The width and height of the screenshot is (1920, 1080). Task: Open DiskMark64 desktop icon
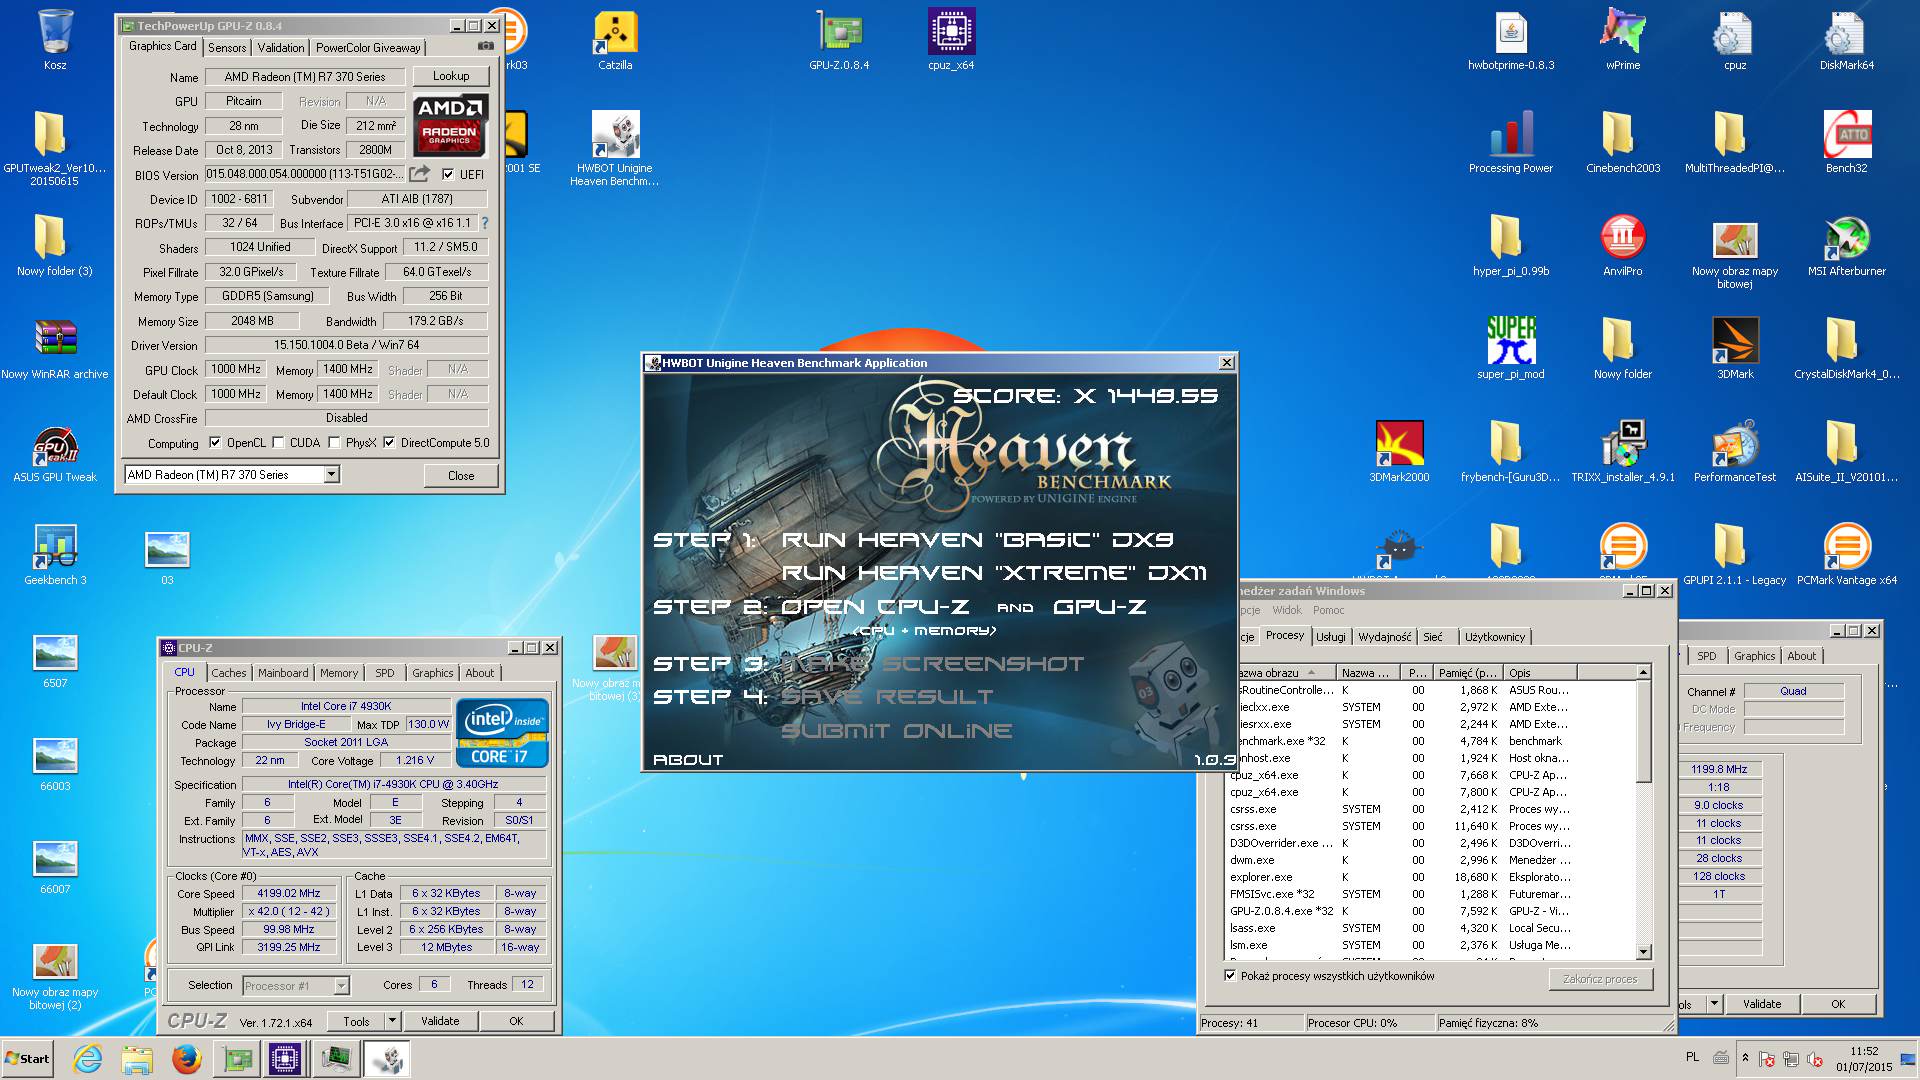point(1847,40)
